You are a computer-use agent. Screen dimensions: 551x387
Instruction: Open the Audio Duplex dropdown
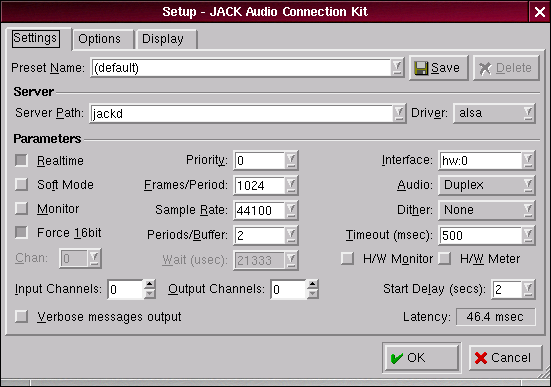(x=487, y=185)
